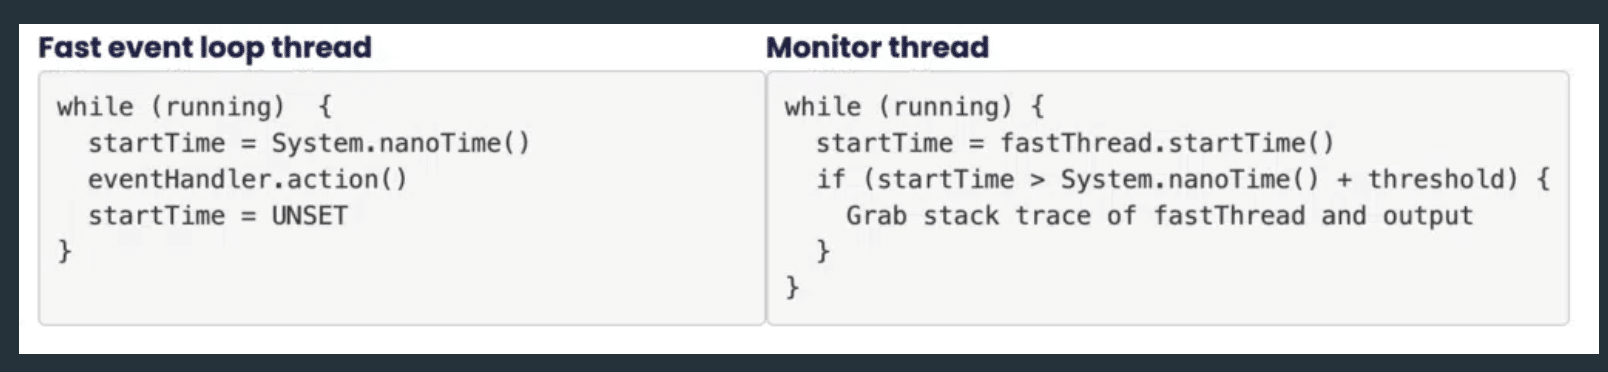
Task: Click the 'Monitor thread' heading
Action: pos(877,47)
